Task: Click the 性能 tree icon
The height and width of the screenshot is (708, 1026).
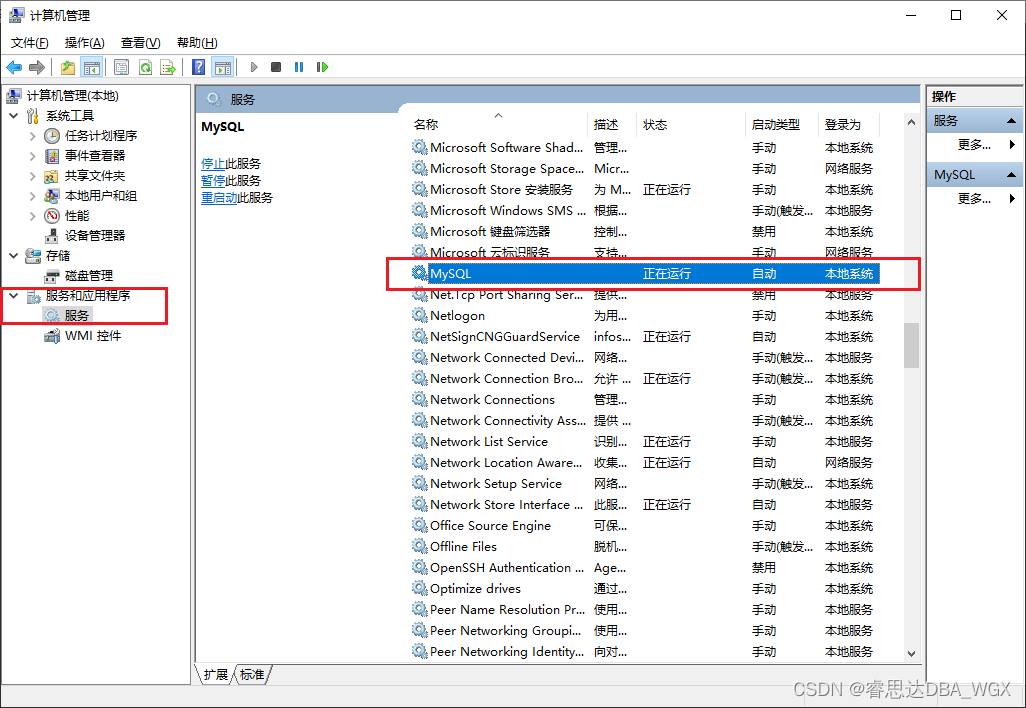Action: (52, 216)
